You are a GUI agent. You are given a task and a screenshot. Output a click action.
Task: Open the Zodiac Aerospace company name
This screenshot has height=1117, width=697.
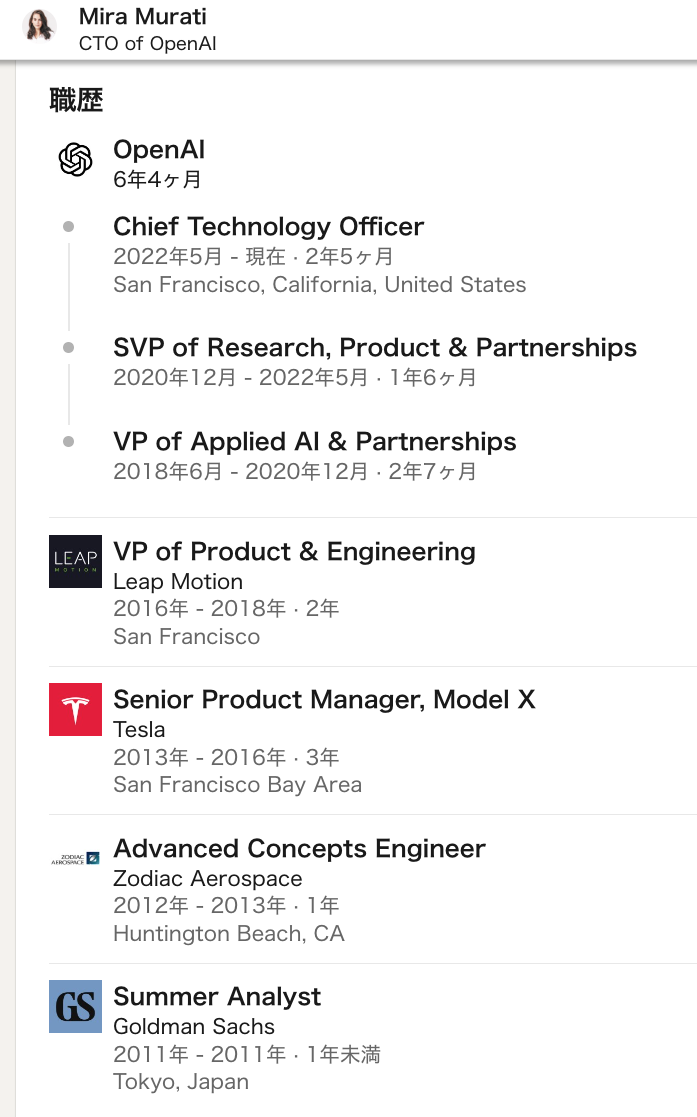207,879
